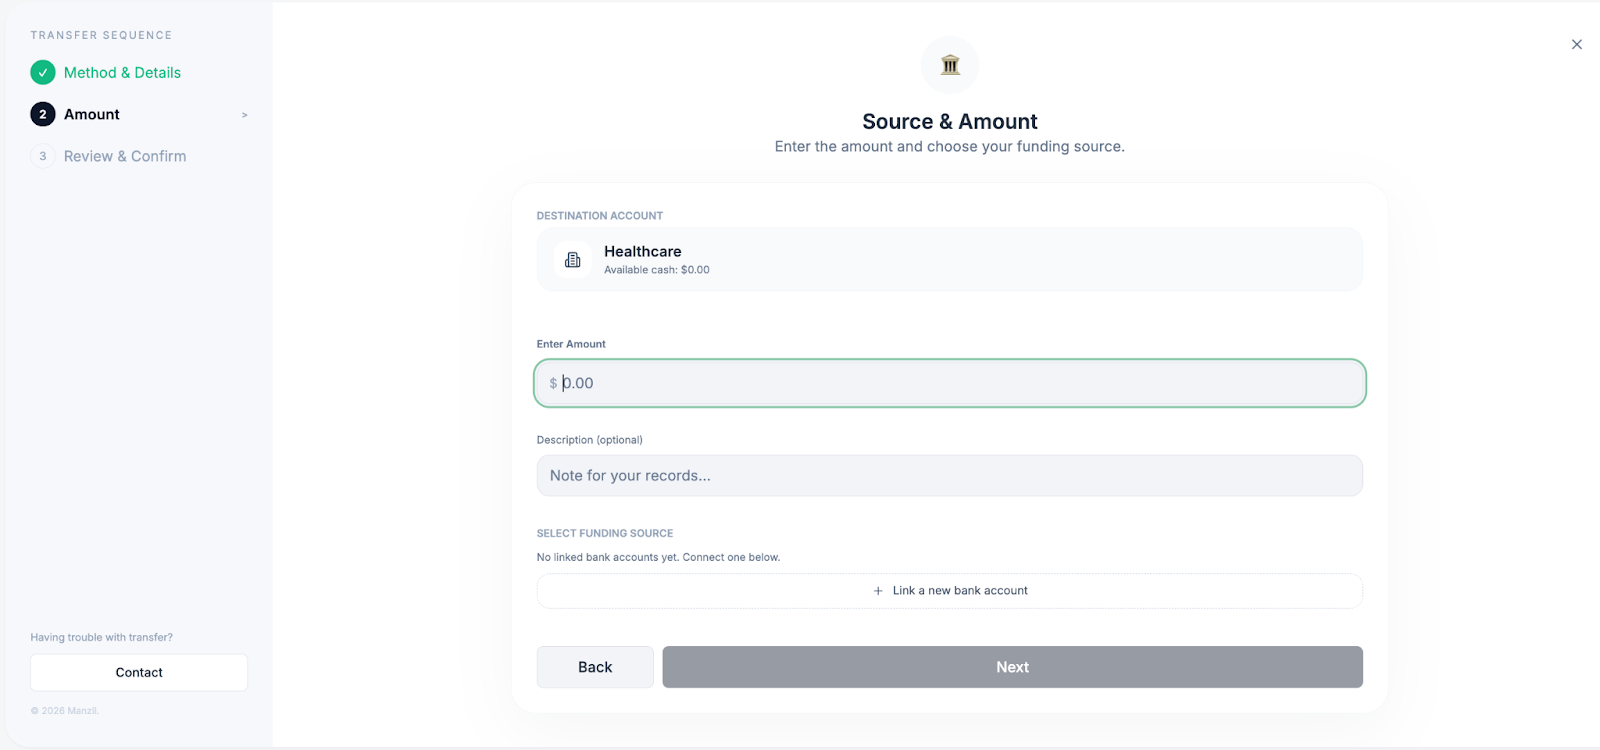
Task: Click the green checkmark beside Method & Details
Action: (43, 72)
